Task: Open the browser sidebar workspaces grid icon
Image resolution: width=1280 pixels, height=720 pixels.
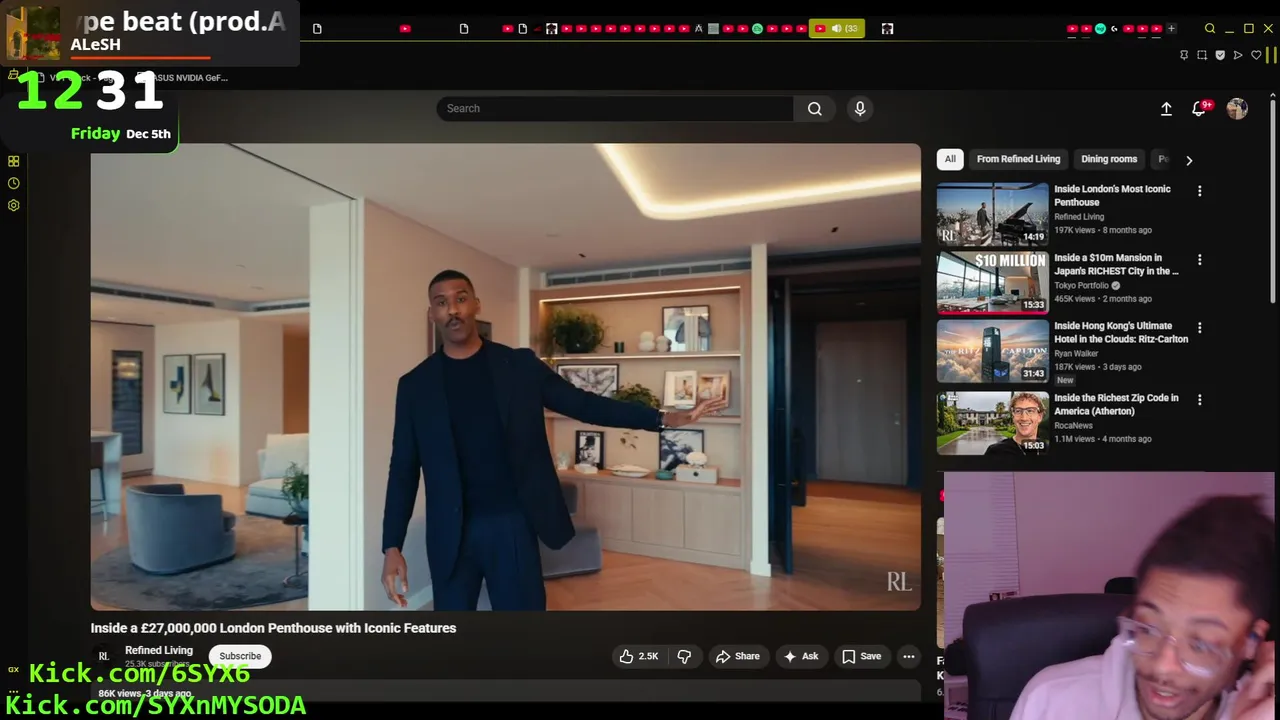Action: point(14,161)
